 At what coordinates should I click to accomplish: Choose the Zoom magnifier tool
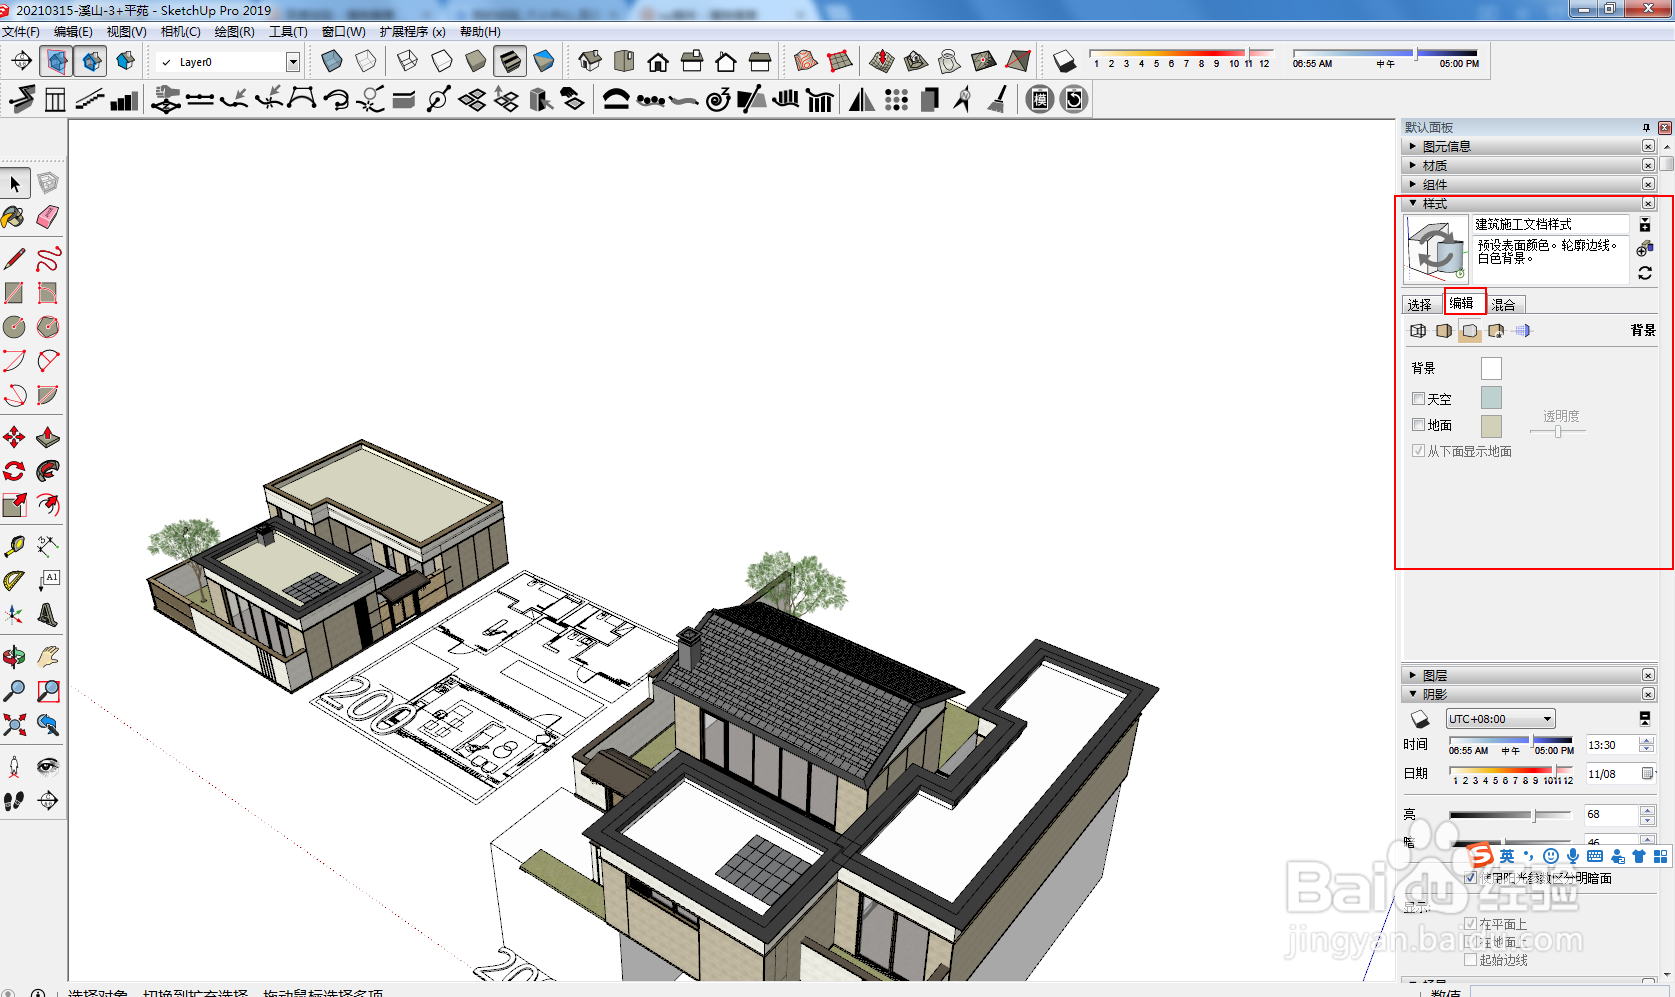(x=14, y=691)
